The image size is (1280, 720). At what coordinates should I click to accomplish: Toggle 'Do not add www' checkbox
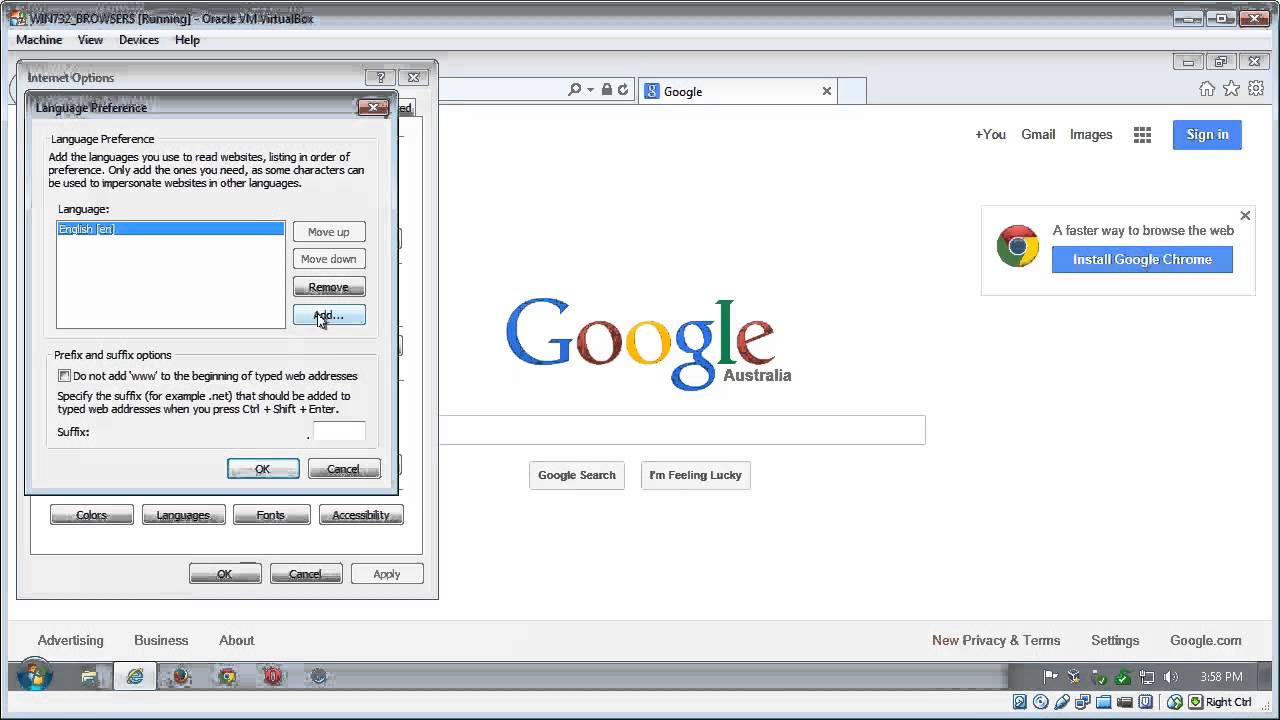(x=64, y=376)
